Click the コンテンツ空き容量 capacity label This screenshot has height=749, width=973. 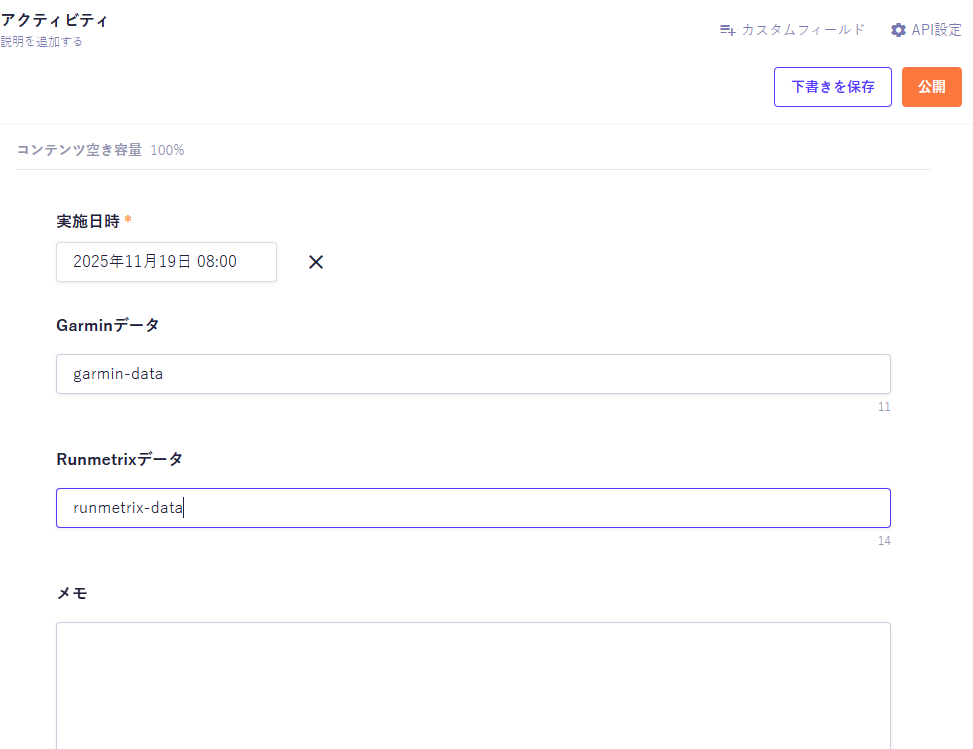point(79,150)
